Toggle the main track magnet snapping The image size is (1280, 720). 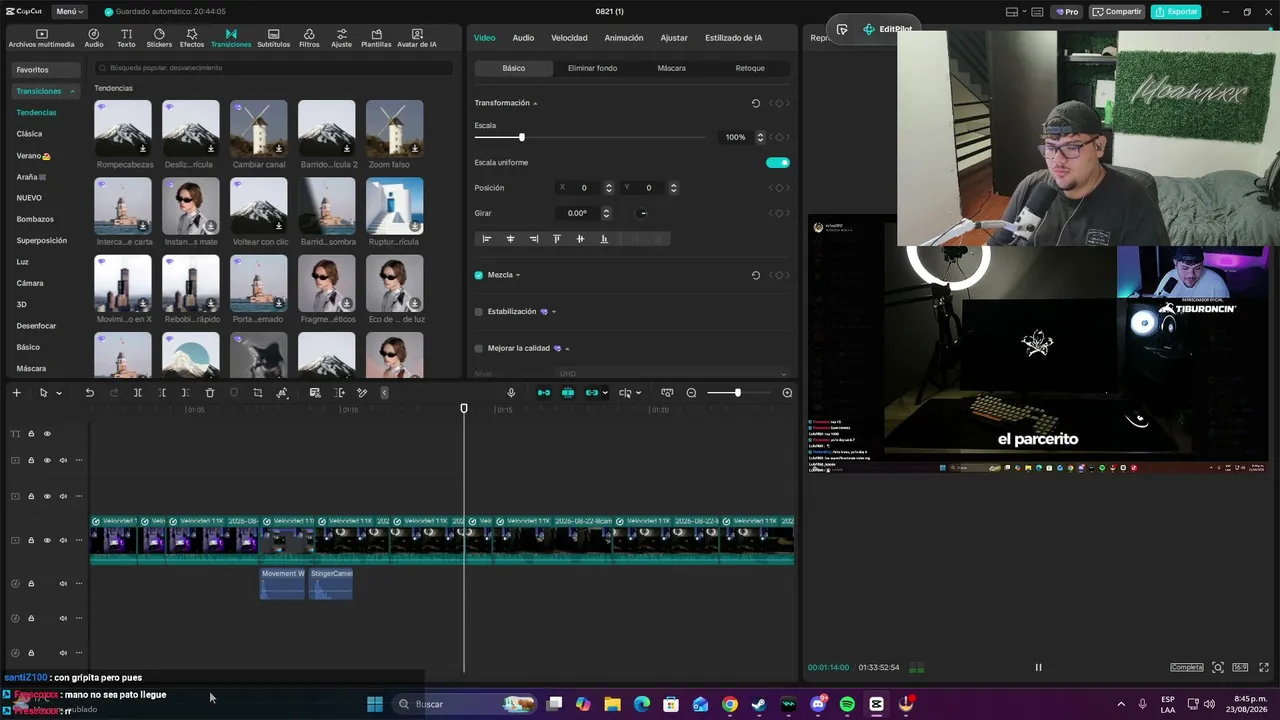click(544, 393)
